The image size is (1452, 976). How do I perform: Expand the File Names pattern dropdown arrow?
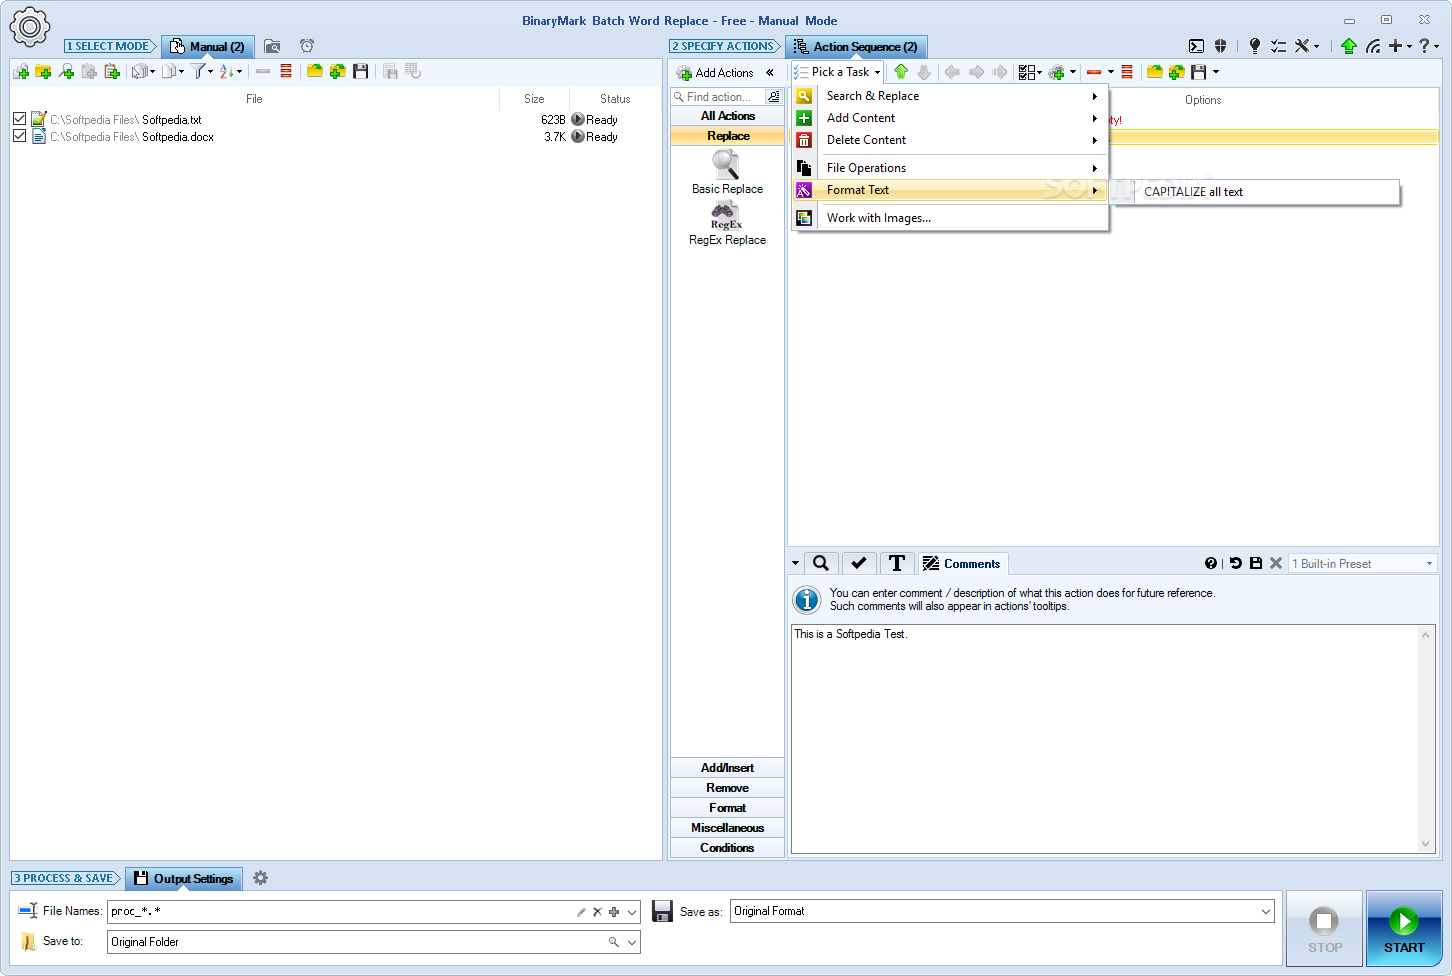[x=632, y=912]
